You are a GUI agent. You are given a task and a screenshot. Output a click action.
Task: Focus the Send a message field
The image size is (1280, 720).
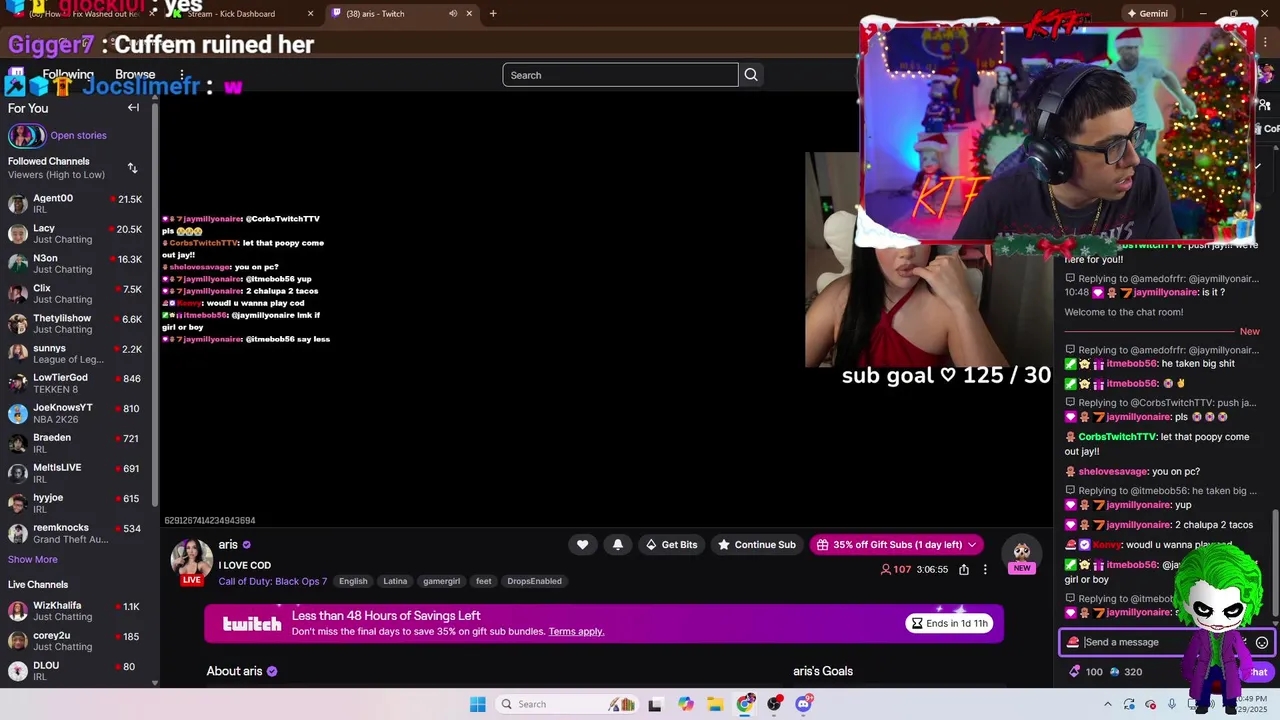point(1165,643)
